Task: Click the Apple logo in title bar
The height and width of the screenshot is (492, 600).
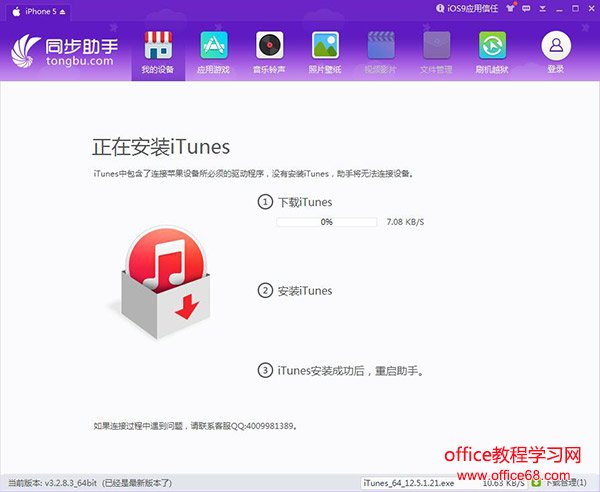Action: 15,9
